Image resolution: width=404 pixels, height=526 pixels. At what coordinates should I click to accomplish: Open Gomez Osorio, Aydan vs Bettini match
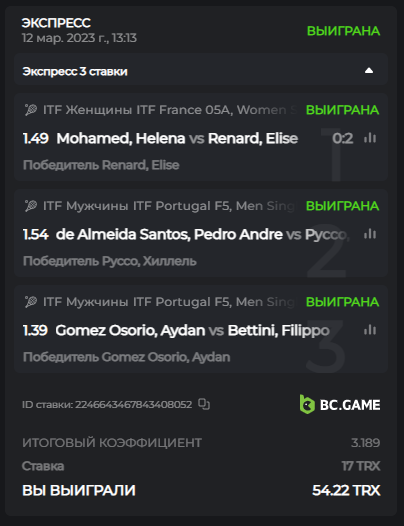point(193,330)
